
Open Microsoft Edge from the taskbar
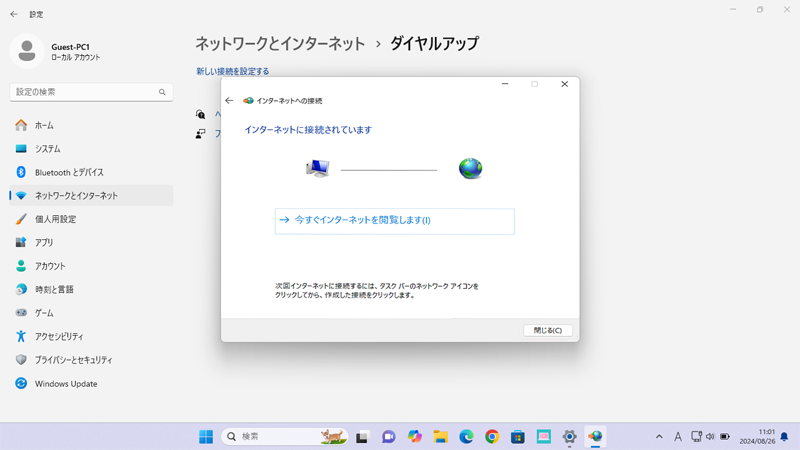(466, 437)
